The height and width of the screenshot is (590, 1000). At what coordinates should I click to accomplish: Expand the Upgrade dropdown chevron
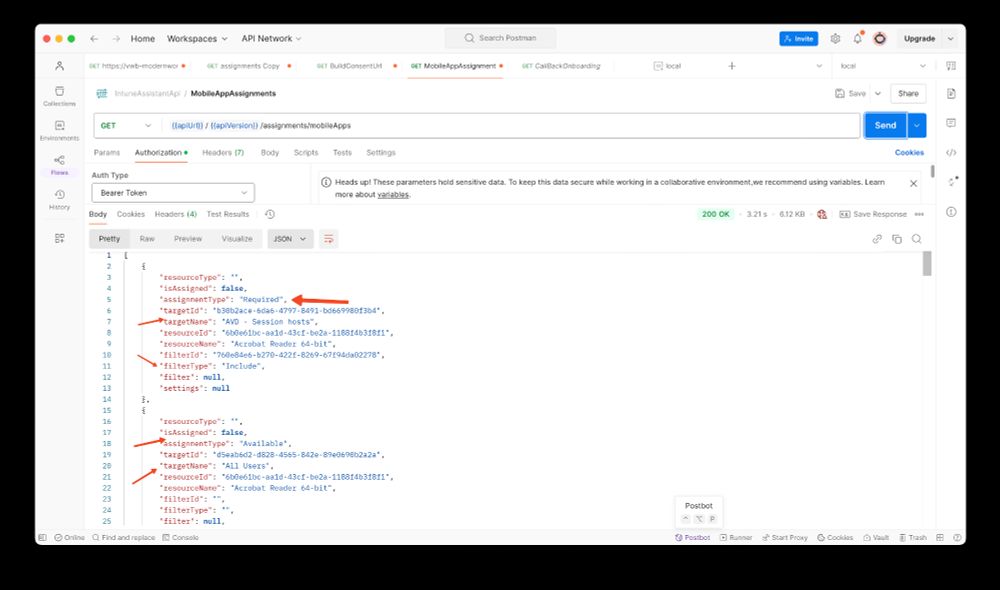click(950, 39)
